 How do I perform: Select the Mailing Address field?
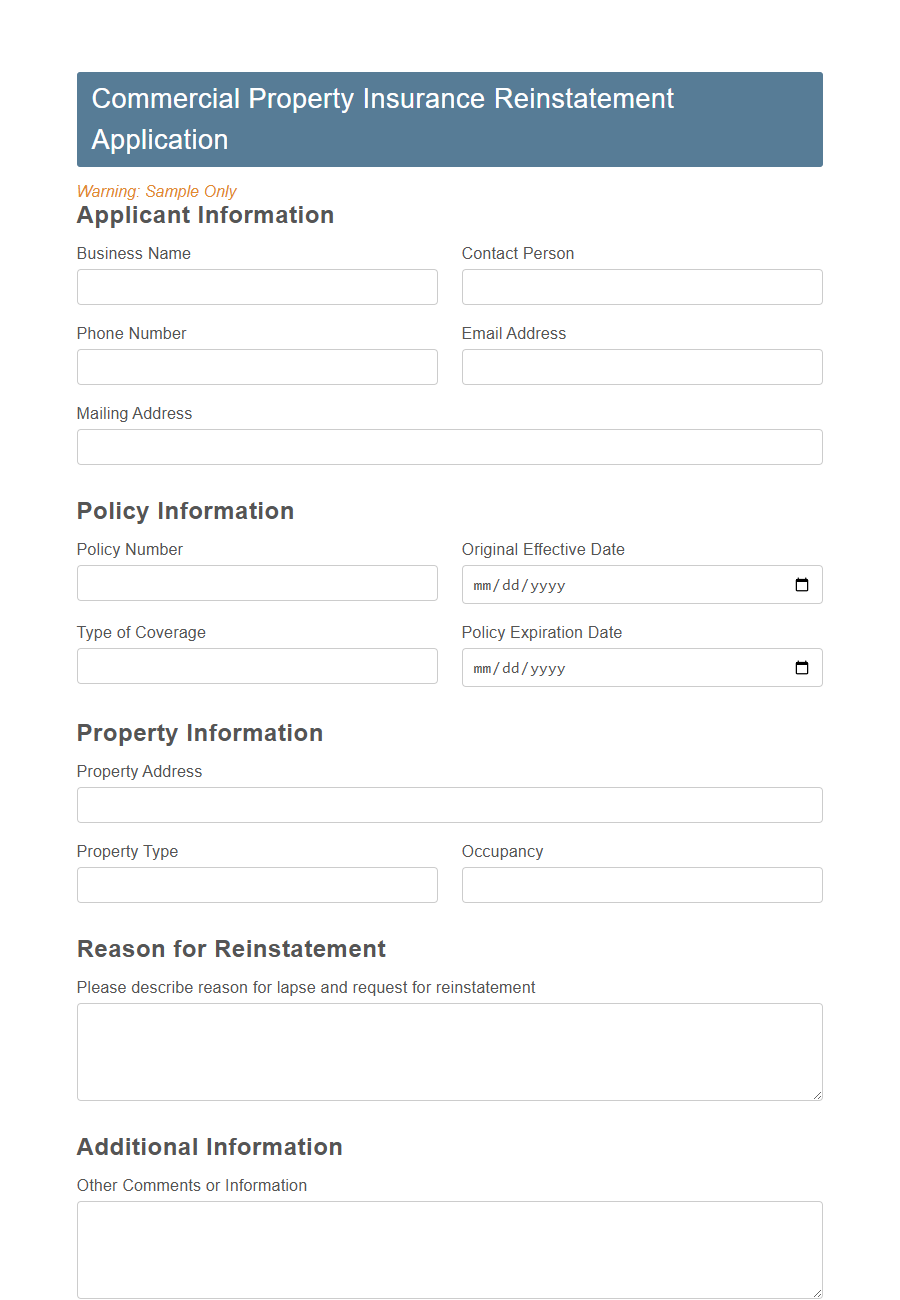449,447
